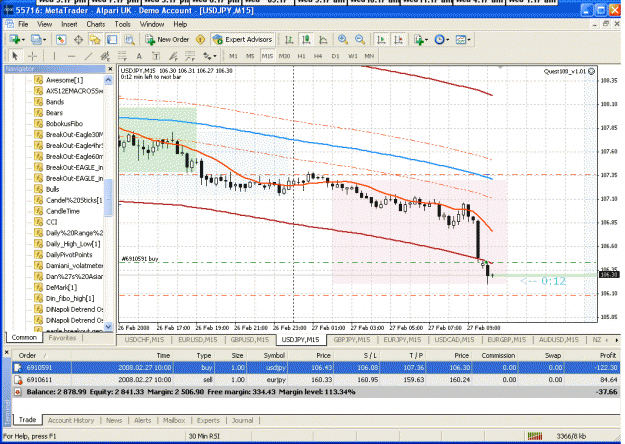Switch chart to Candlesticks style
The image size is (625, 444).
point(306,39)
